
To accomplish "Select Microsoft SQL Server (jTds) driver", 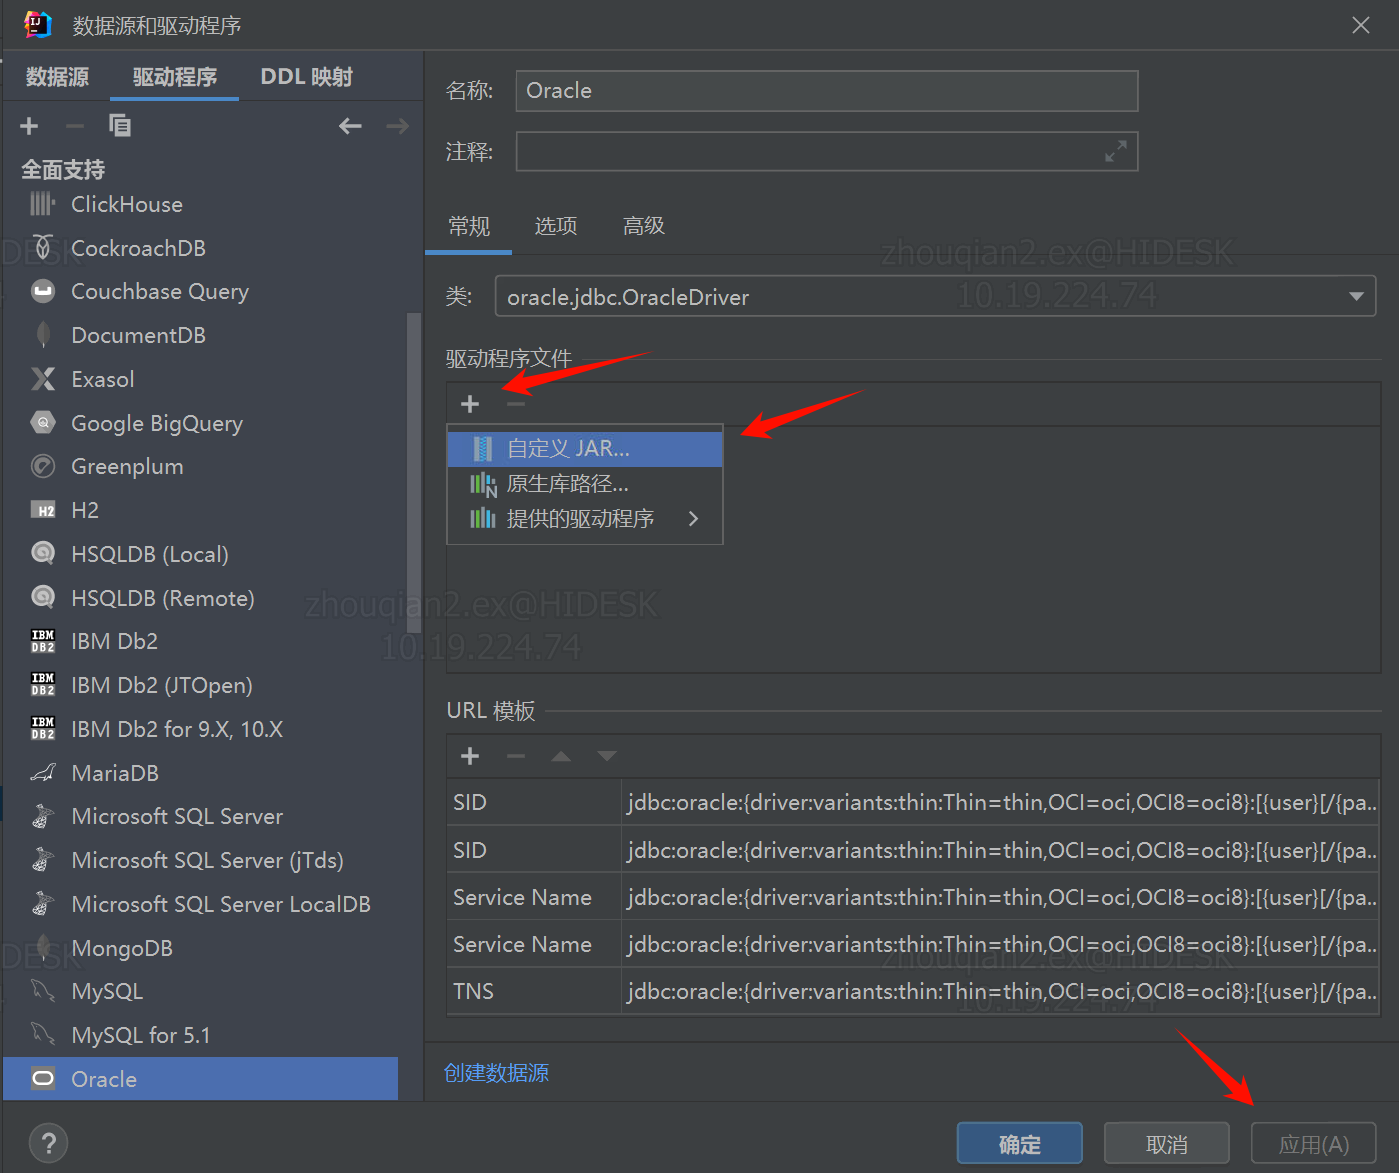I will (x=207, y=860).
